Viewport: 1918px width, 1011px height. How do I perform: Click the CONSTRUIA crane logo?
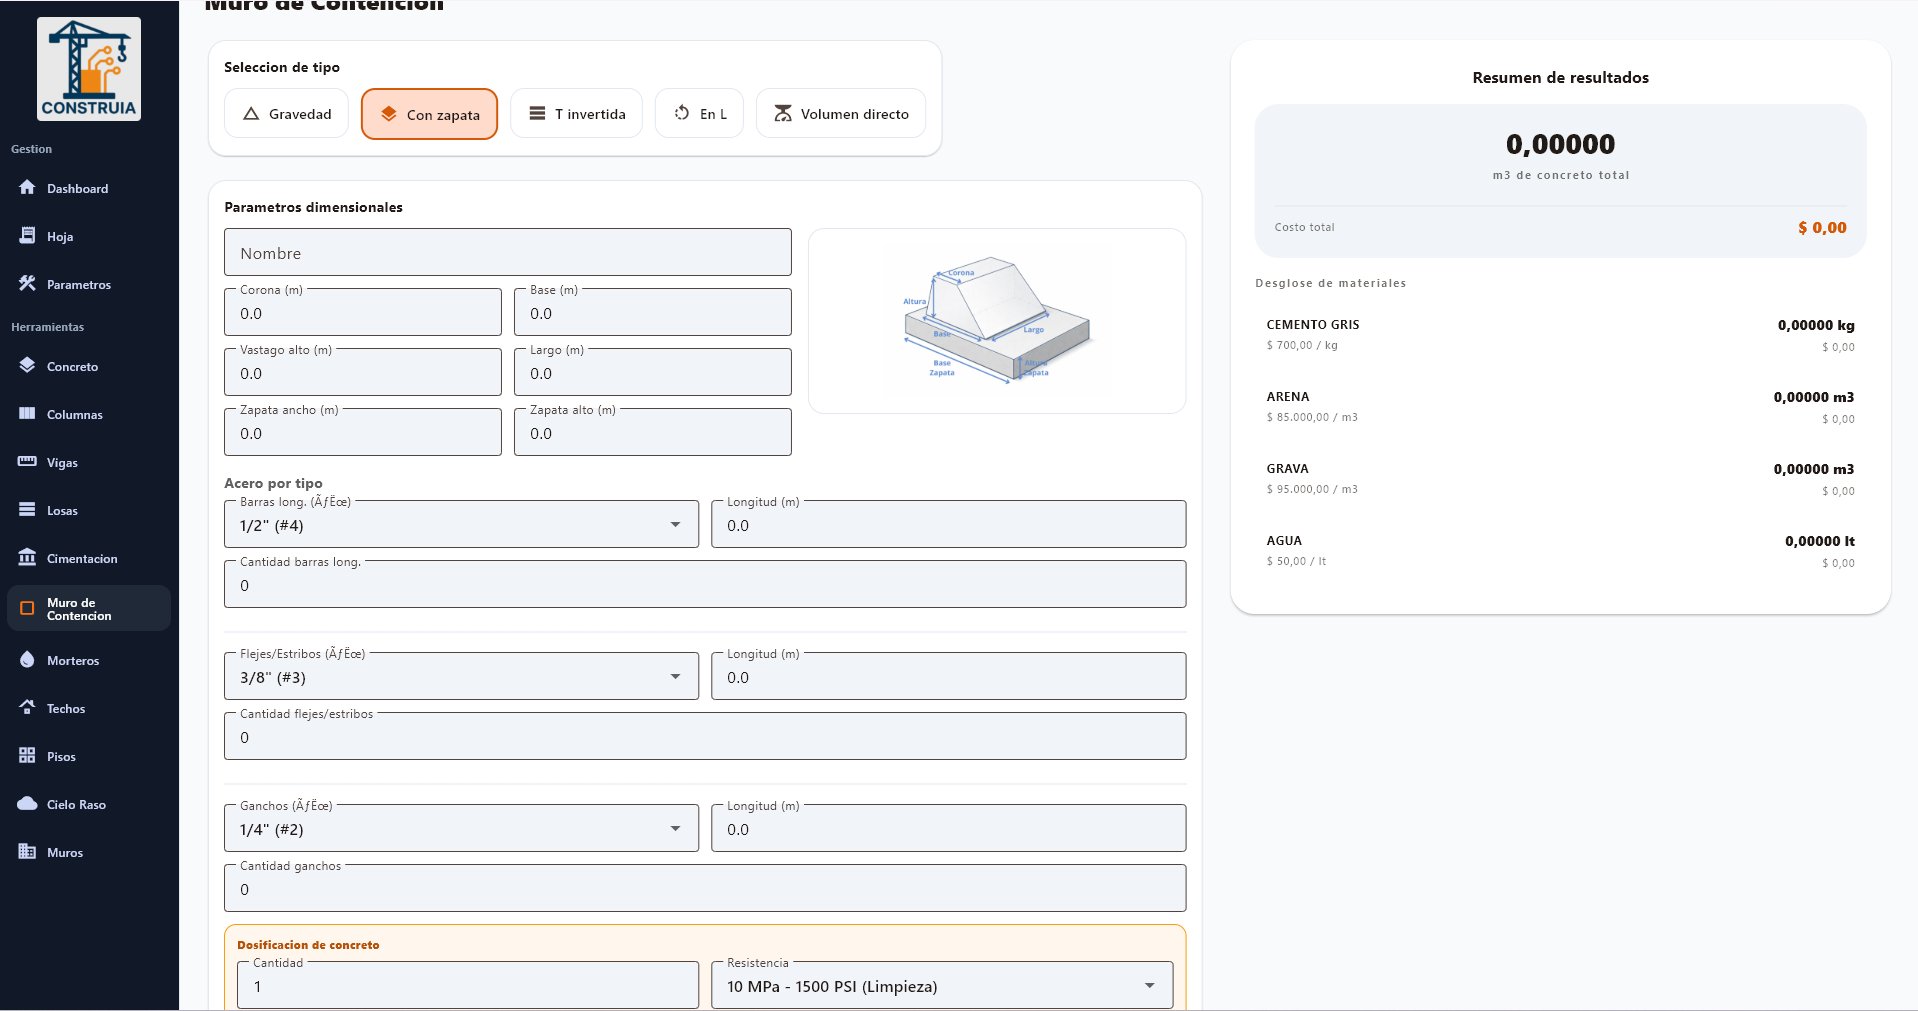(89, 68)
